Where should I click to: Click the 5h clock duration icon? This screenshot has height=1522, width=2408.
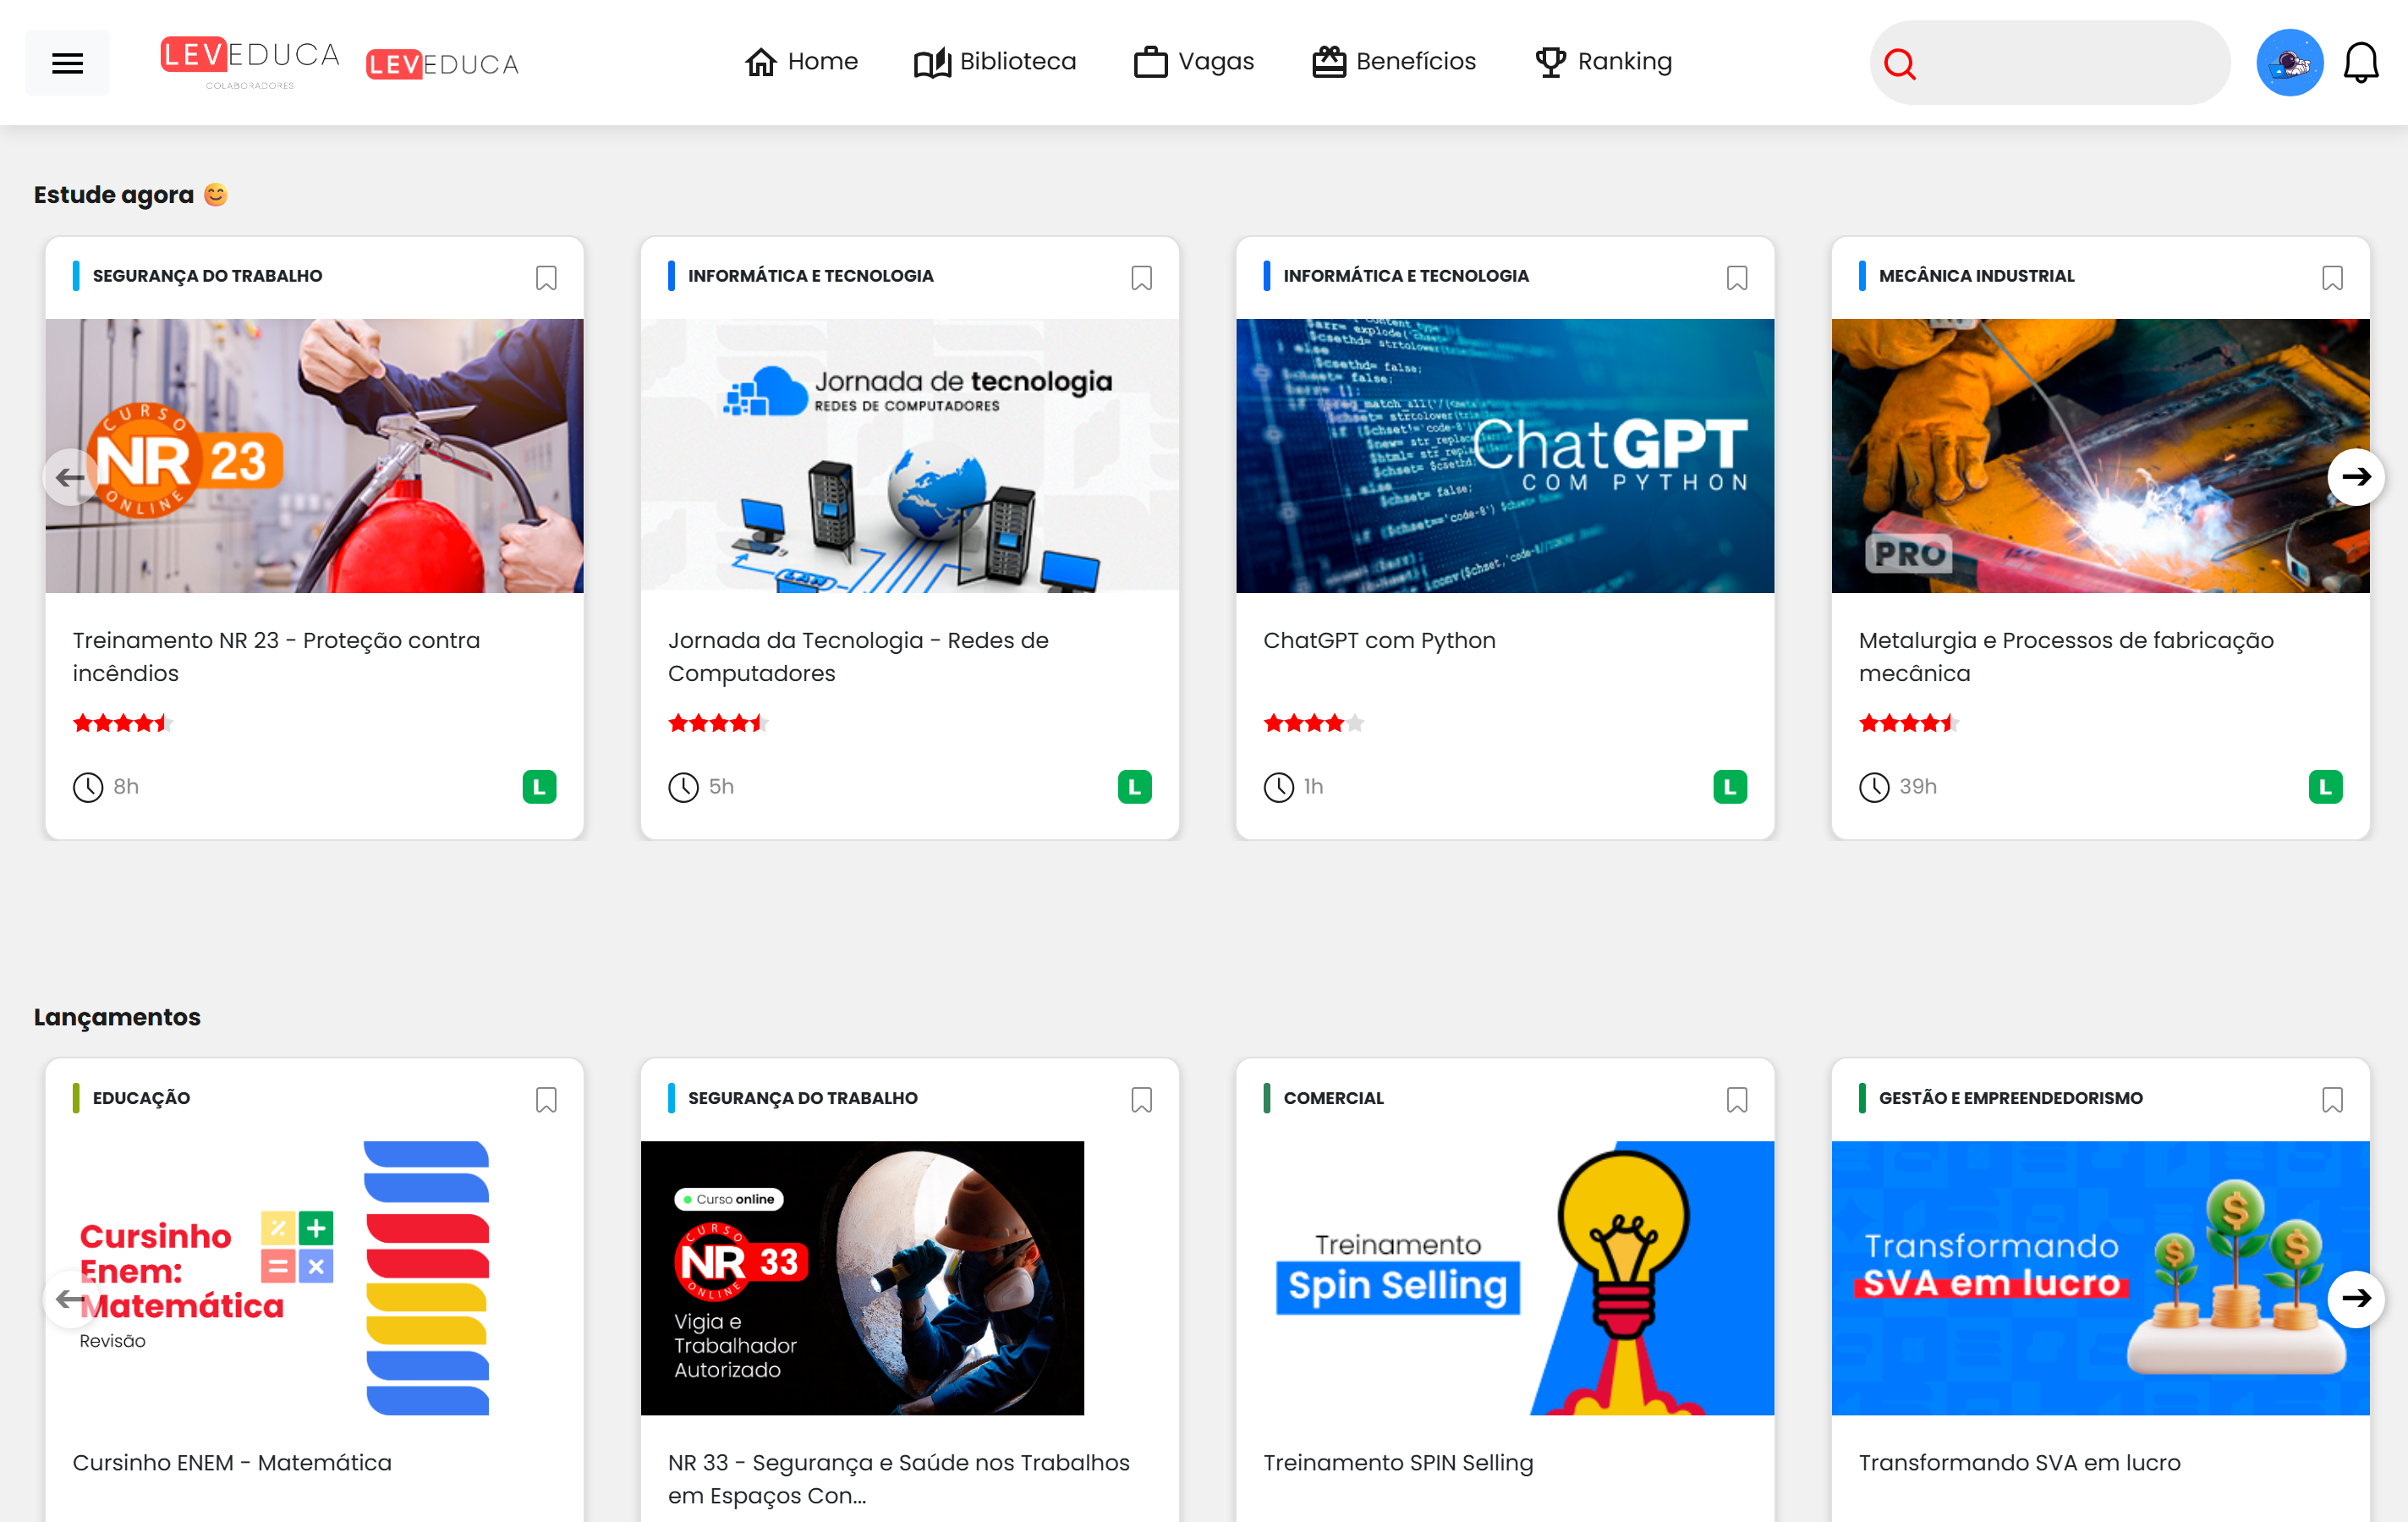tap(683, 787)
